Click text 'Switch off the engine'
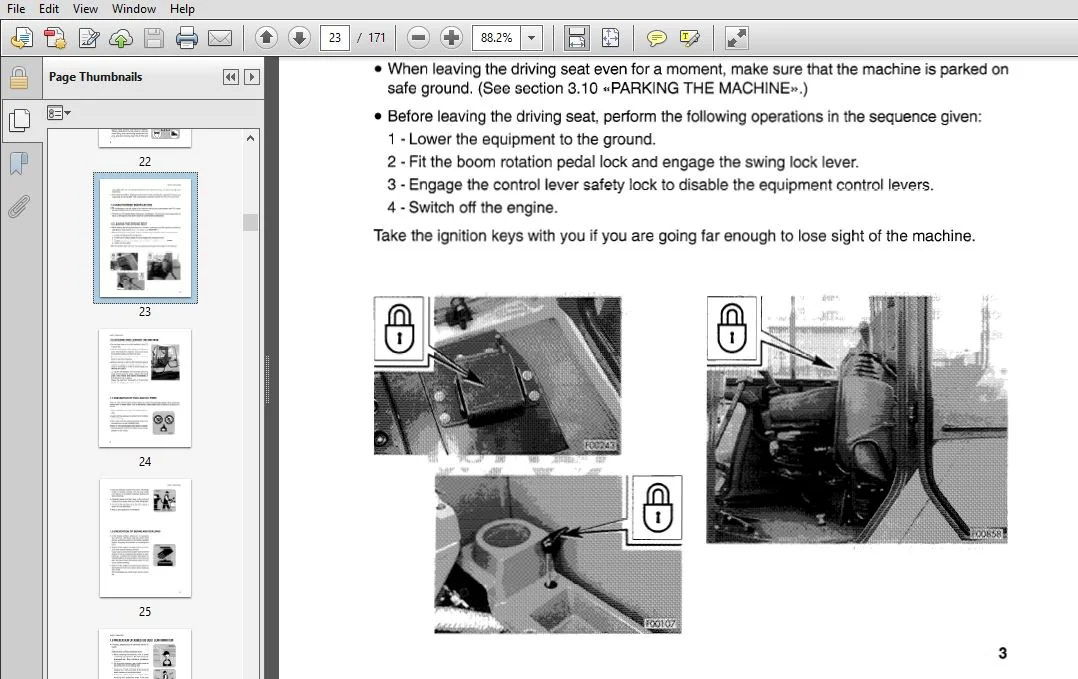This screenshot has height=679, width=1078. (x=482, y=208)
